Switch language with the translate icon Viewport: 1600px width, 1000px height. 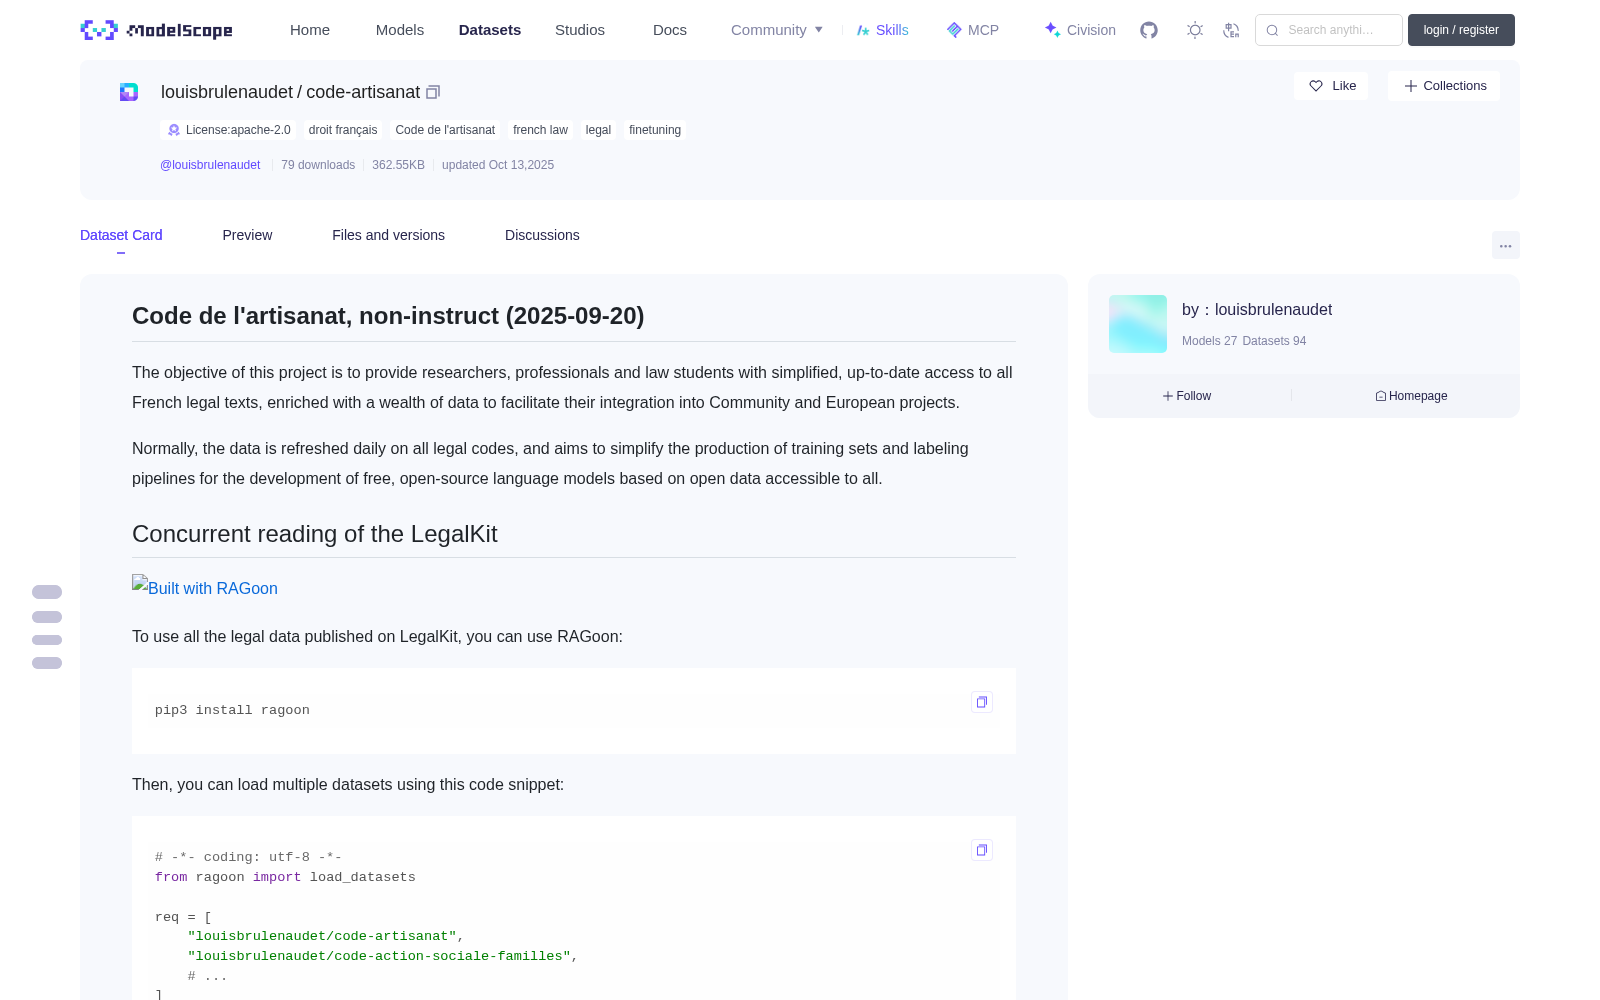click(1231, 30)
